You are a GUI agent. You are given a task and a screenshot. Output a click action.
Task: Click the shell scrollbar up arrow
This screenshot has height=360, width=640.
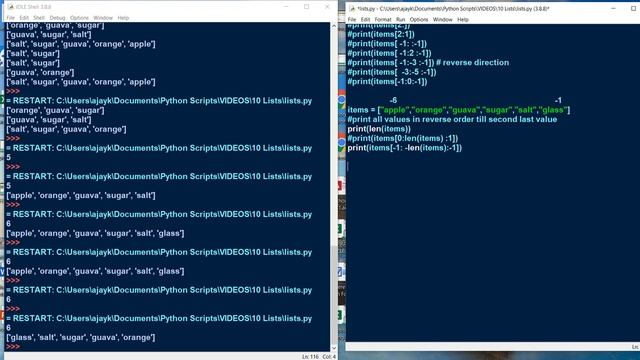point(334,26)
